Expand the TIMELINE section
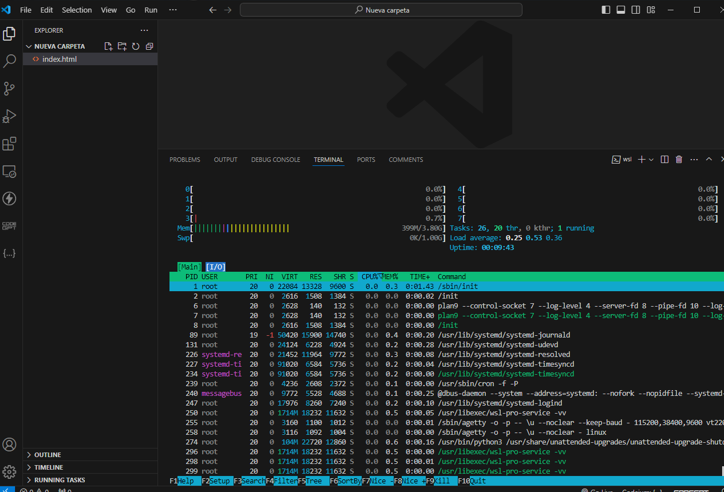 pyautogui.click(x=48, y=467)
